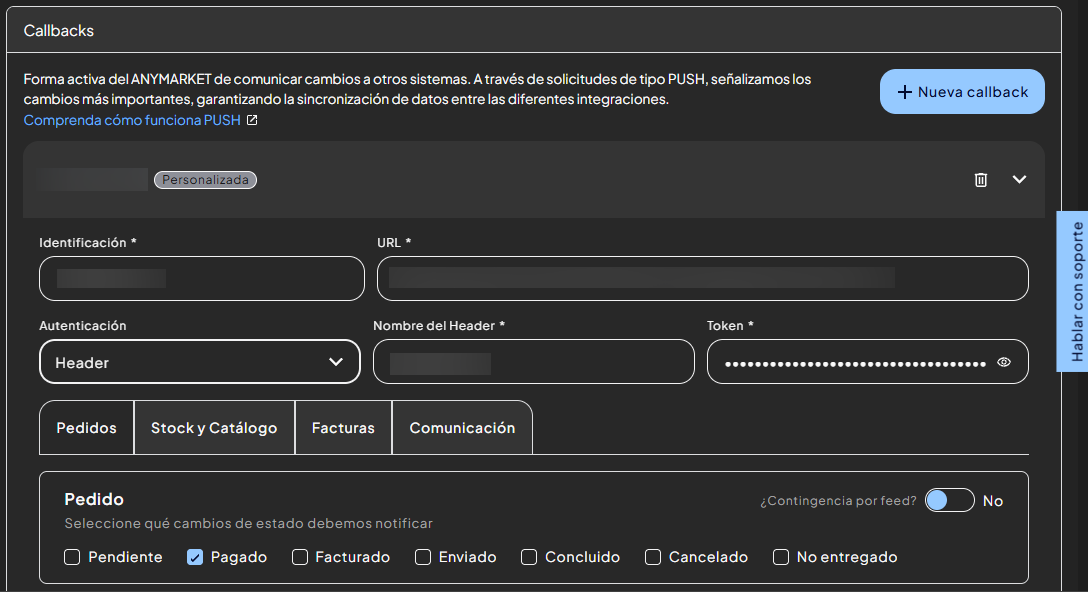Open Hablar con soporte side tab
This screenshot has height=592, width=1088.
point(1073,291)
